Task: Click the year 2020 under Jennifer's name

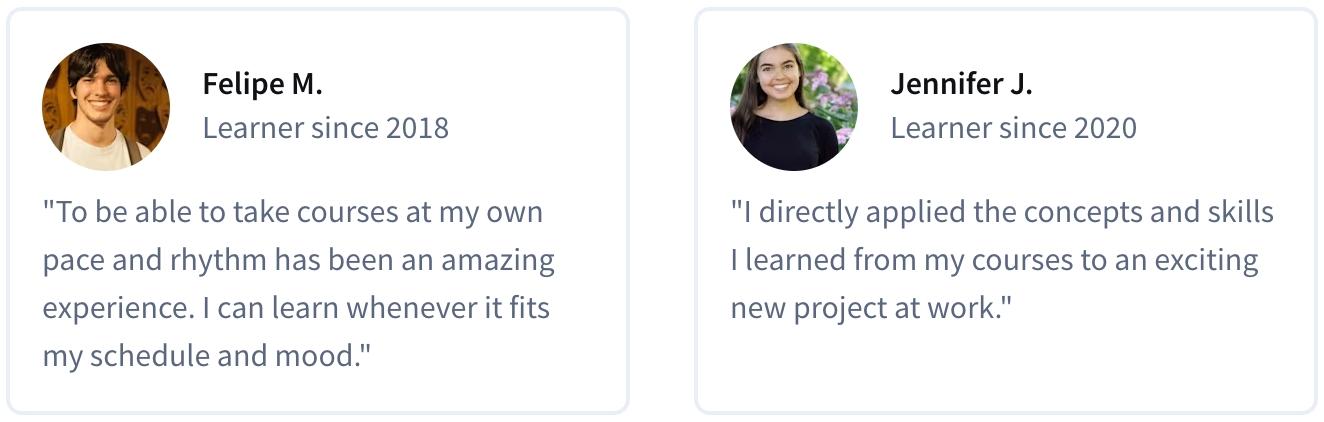Action: click(1105, 128)
